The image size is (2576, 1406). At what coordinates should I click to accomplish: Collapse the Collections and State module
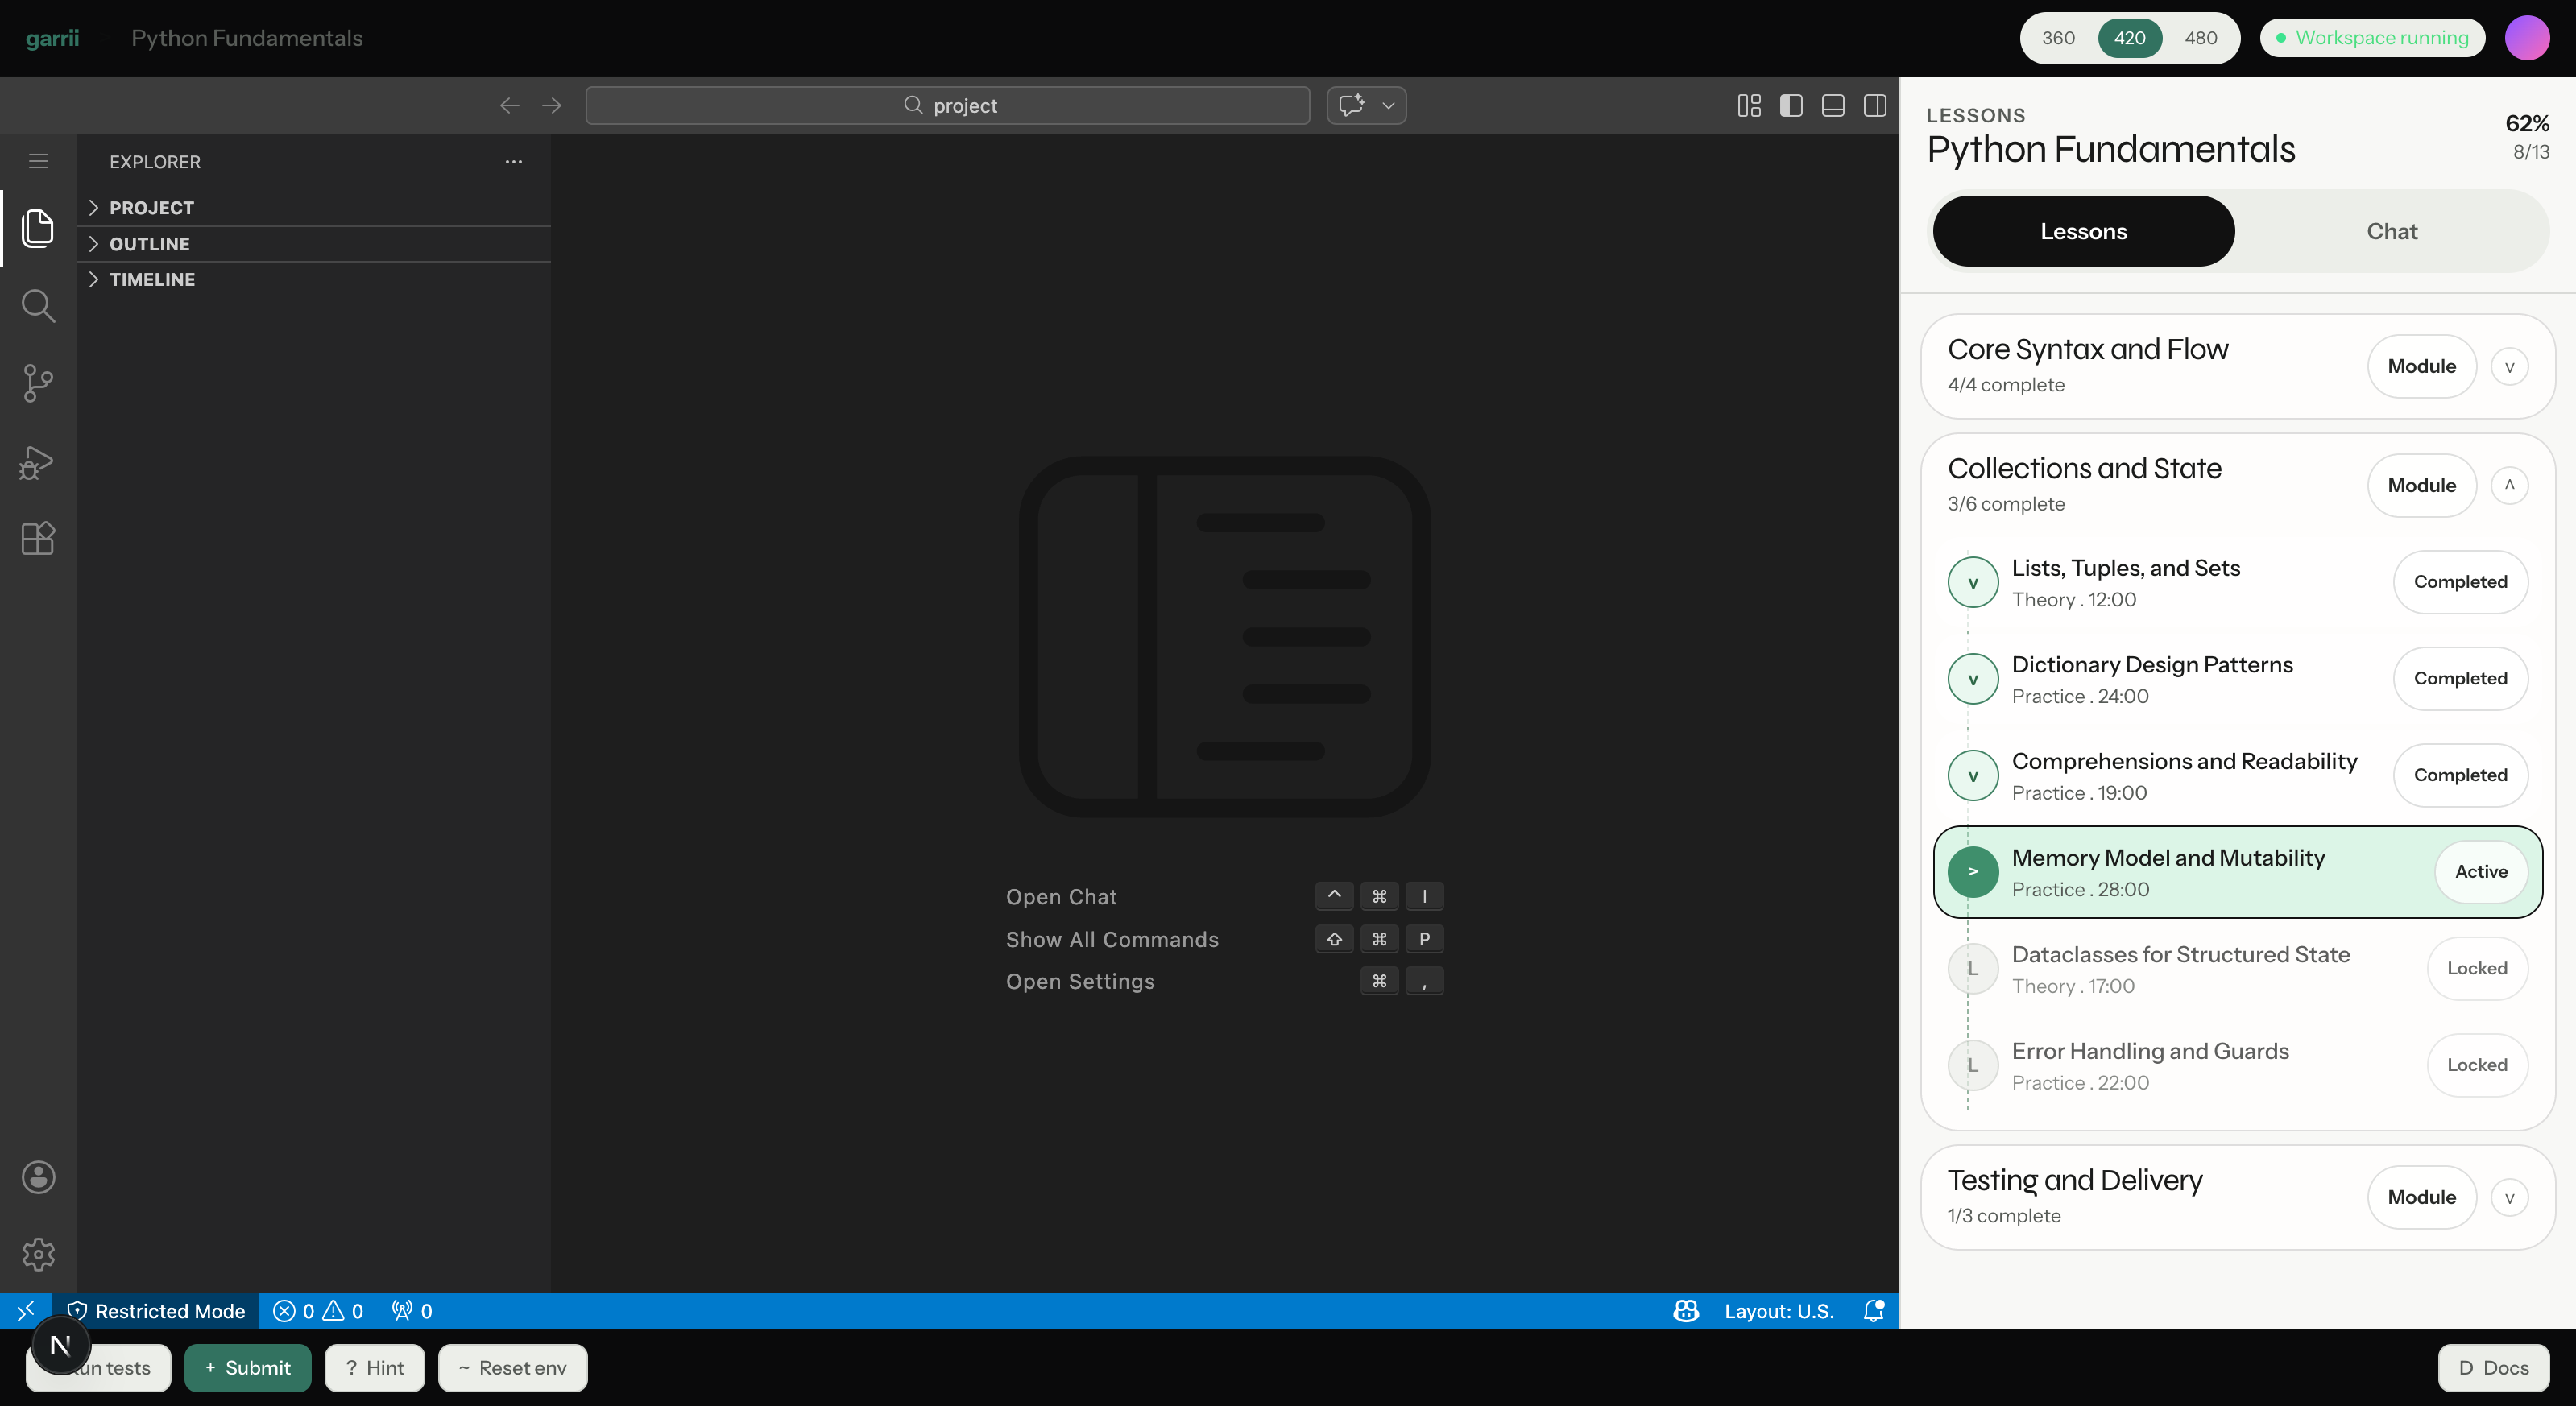2510,485
